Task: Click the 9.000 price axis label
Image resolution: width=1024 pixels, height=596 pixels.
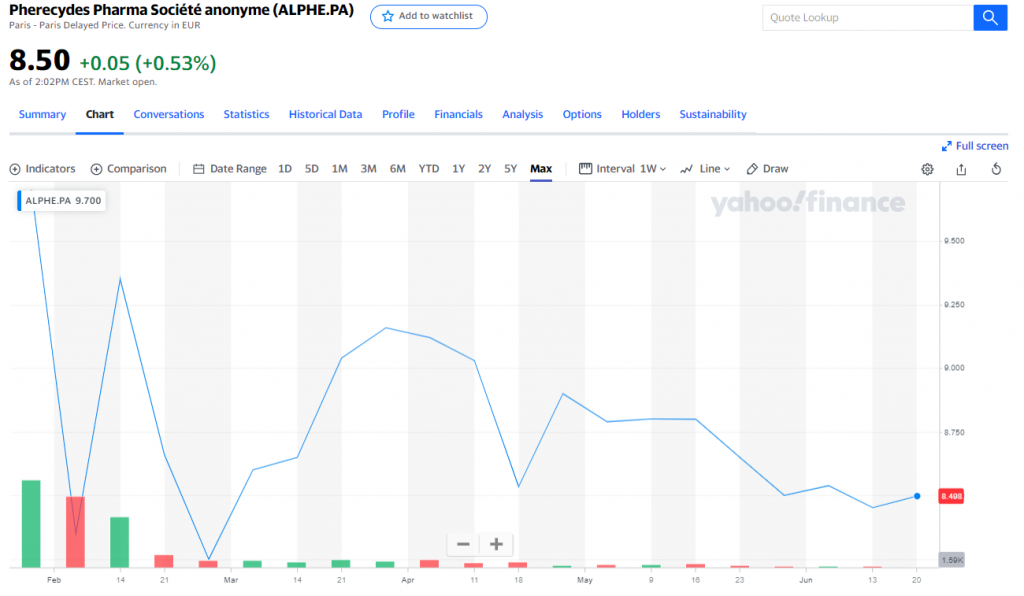Action: (x=954, y=368)
